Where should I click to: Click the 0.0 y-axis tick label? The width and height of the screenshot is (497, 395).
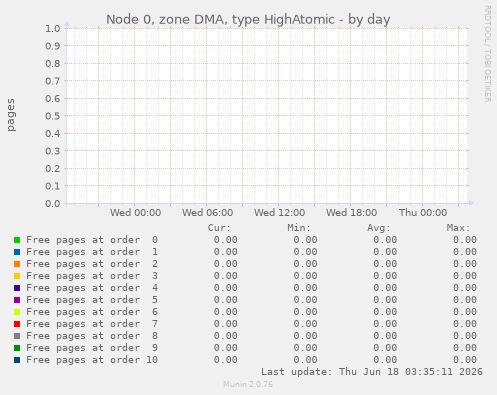click(53, 203)
